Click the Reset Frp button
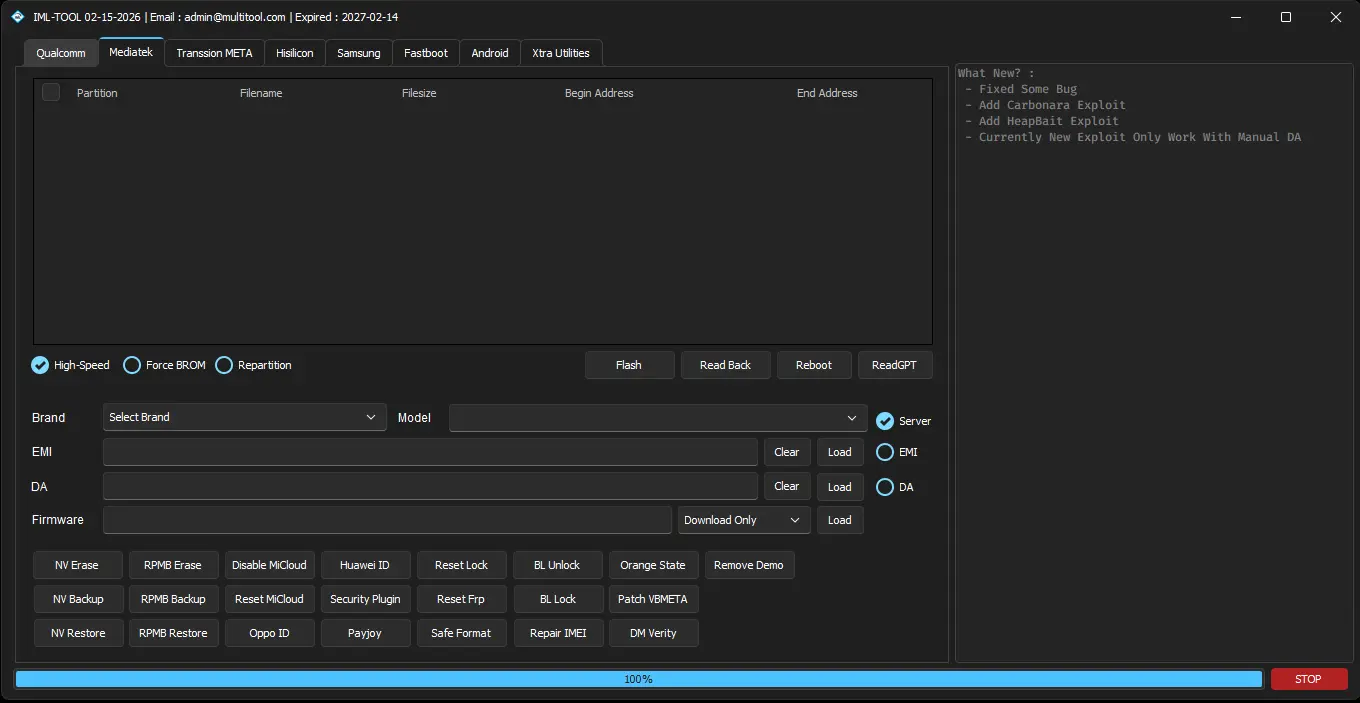The image size is (1360, 703). pyautogui.click(x=461, y=599)
